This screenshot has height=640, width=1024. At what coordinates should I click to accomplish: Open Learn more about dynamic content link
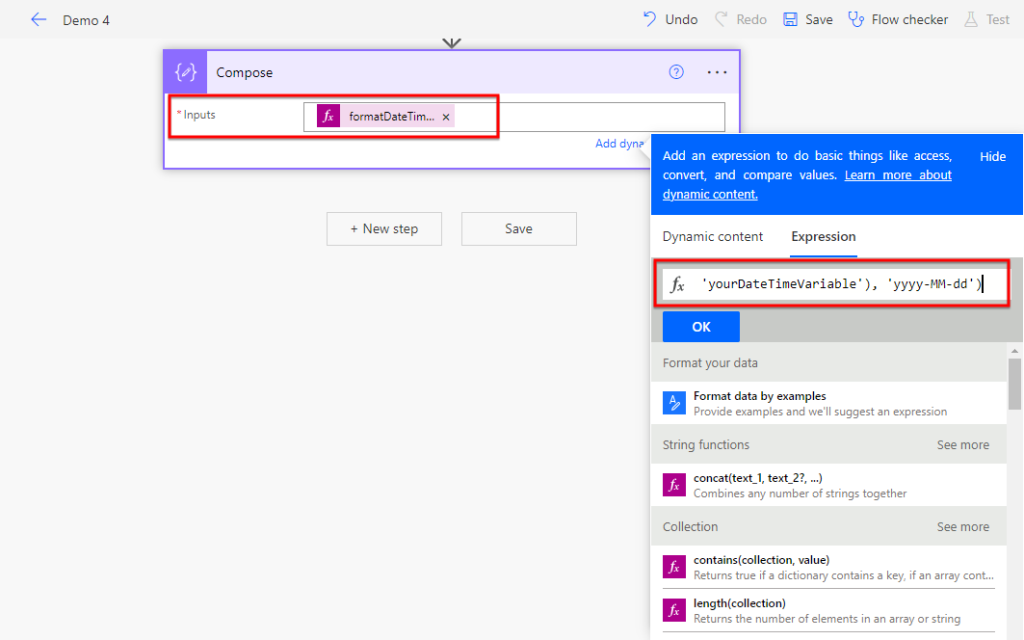807,184
